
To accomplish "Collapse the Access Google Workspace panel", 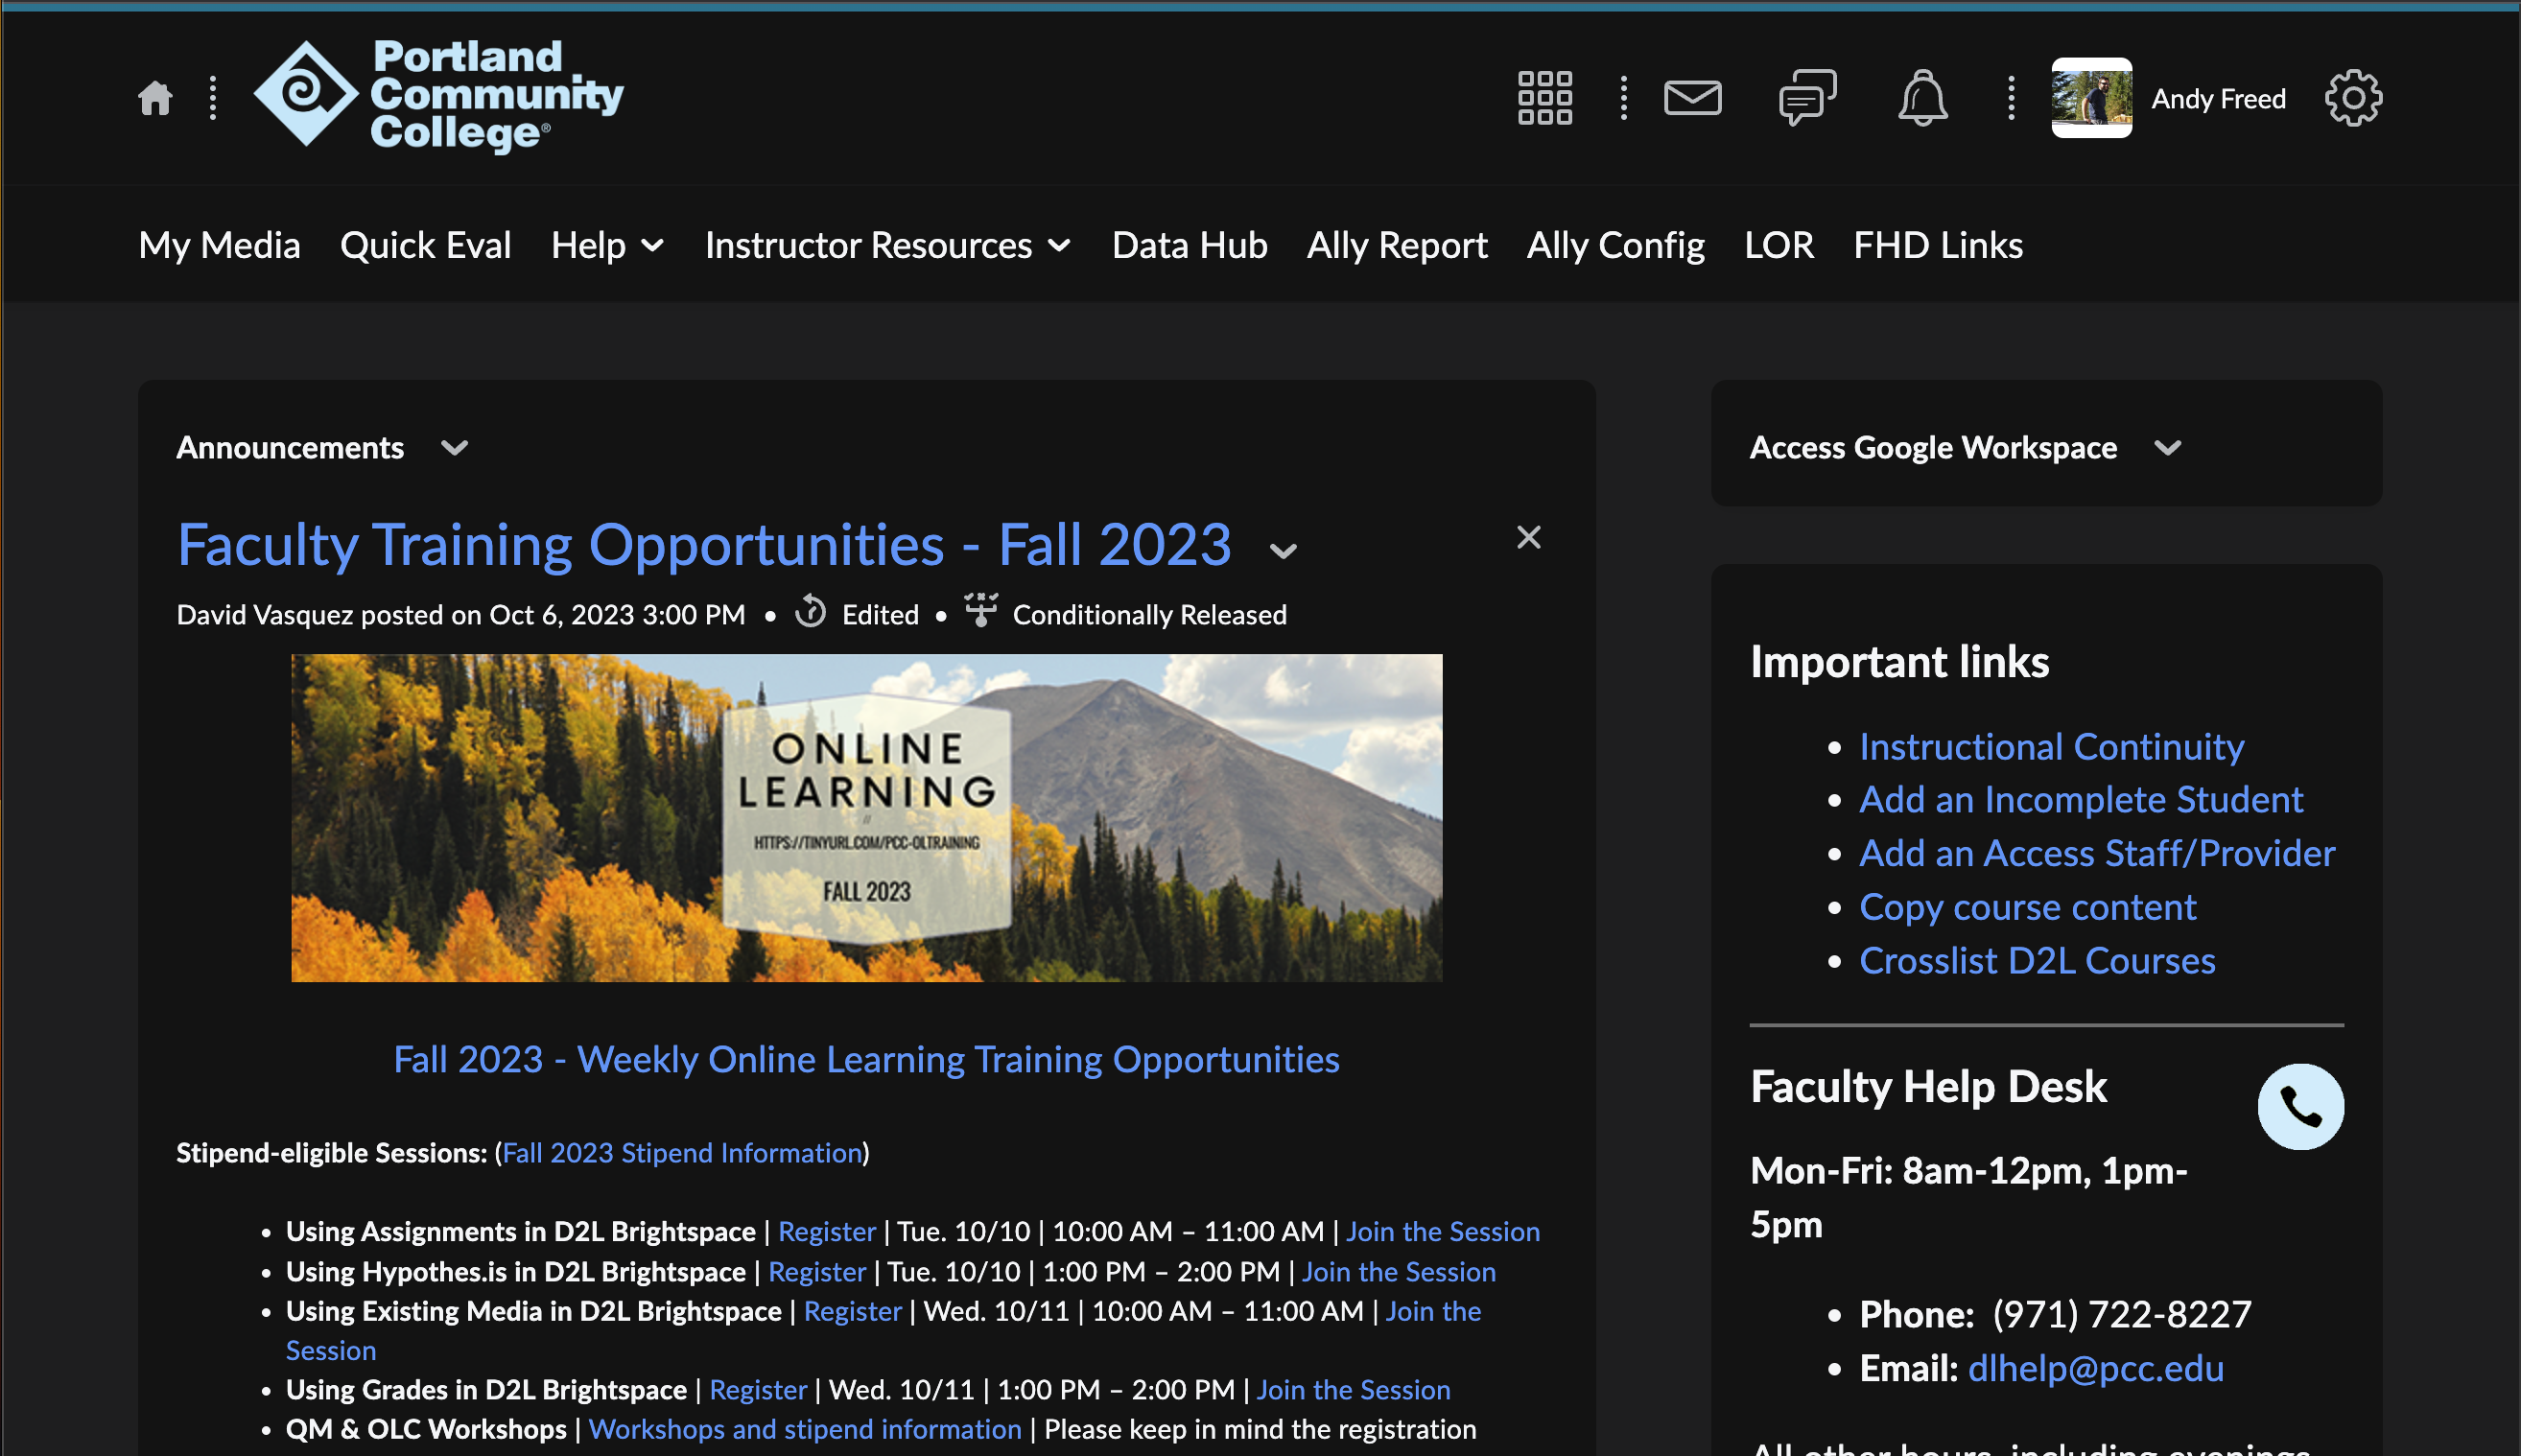I will coord(2168,449).
